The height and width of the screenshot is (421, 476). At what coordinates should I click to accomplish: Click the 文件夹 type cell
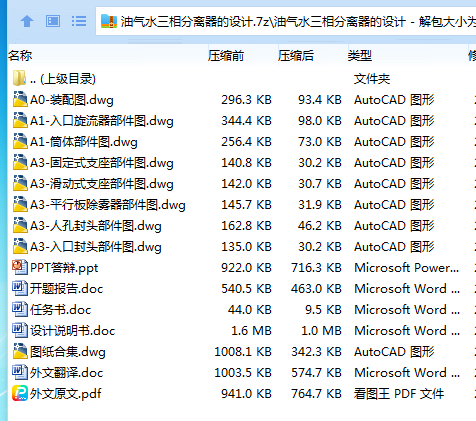372,79
